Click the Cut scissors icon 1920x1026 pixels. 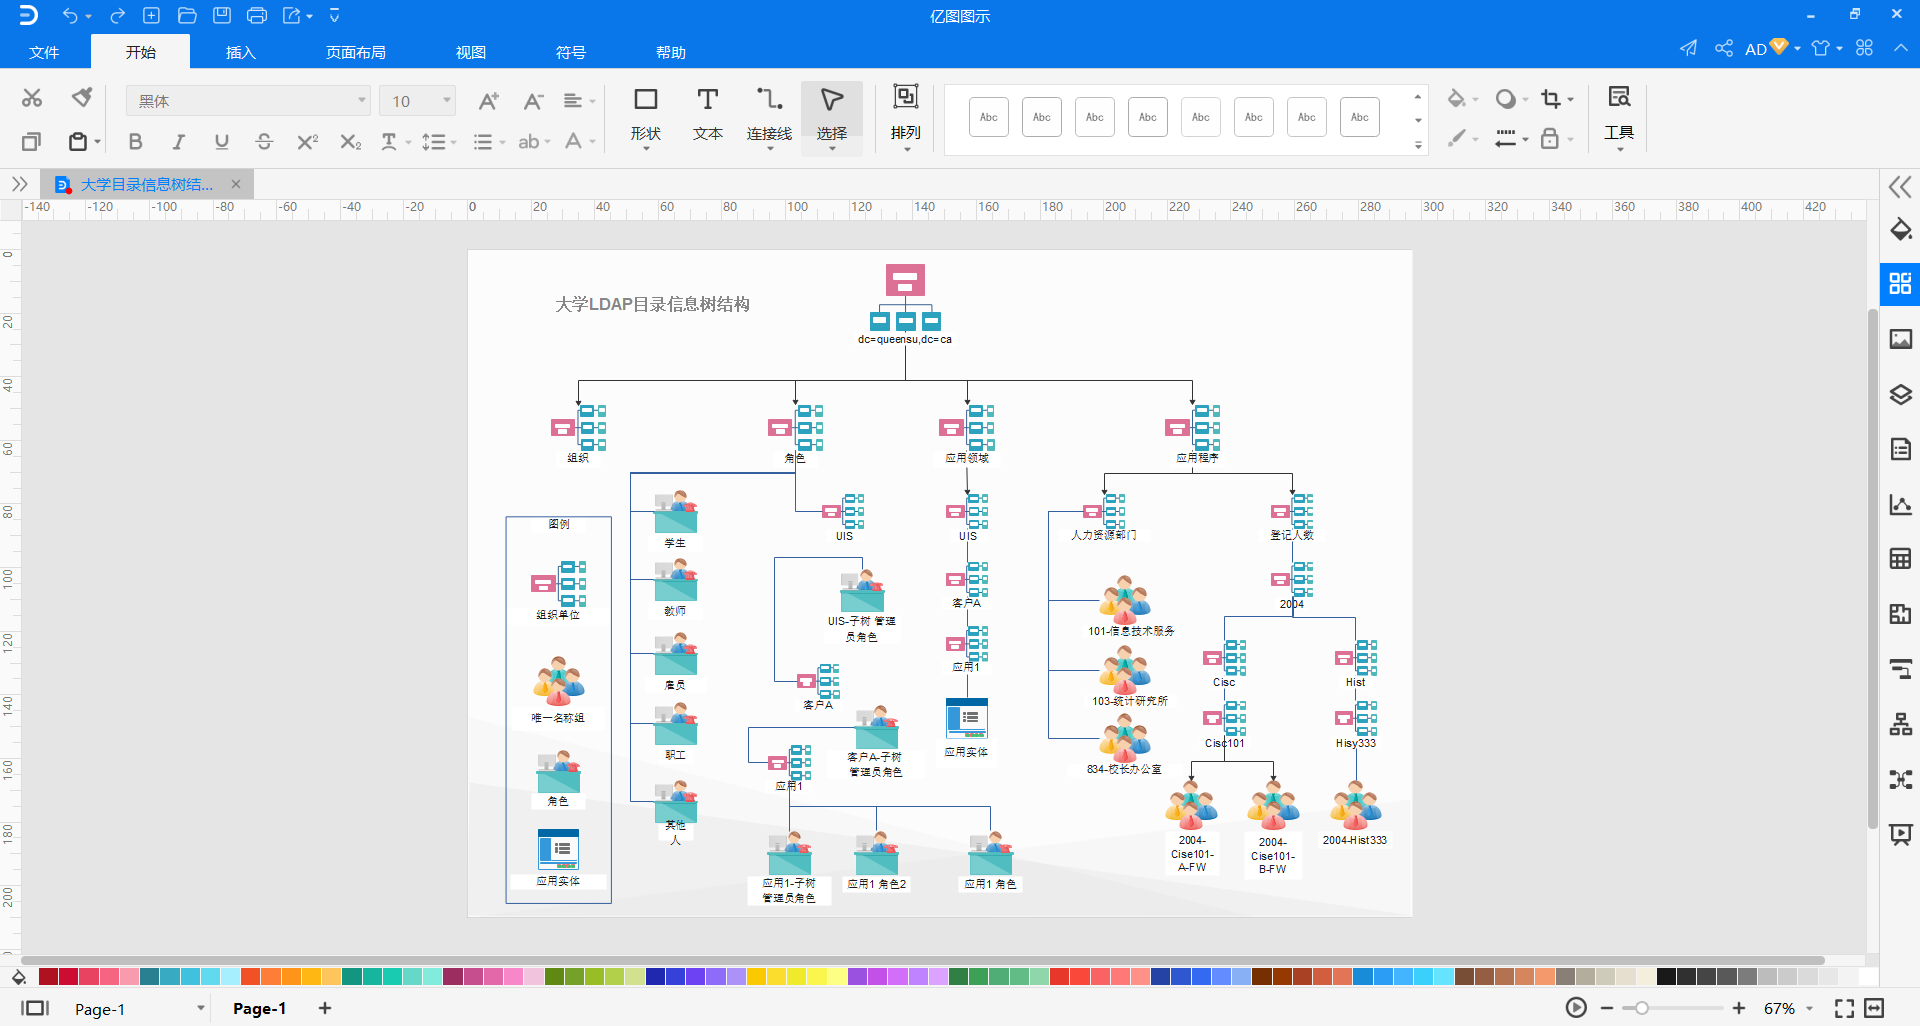coord(32,98)
